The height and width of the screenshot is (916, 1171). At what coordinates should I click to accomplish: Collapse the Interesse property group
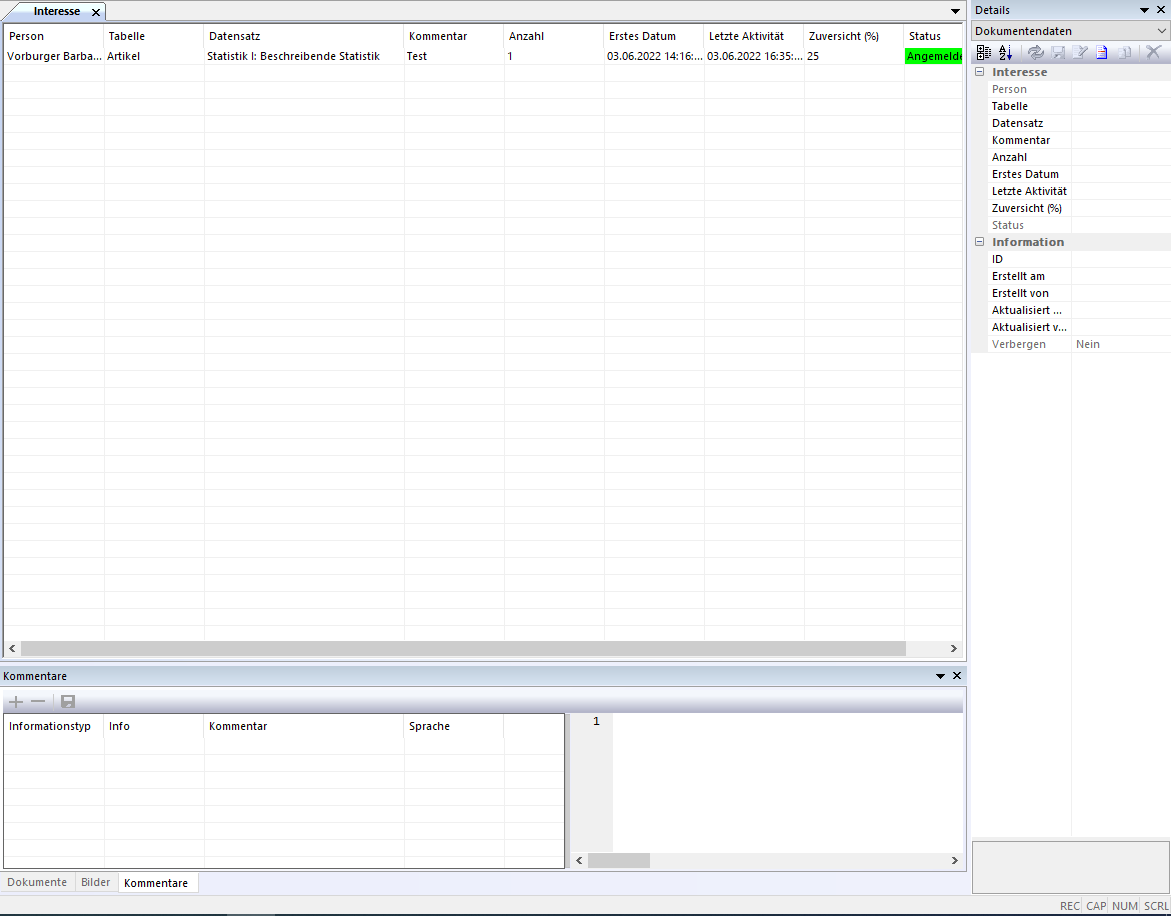pyautogui.click(x=980, y=72)
